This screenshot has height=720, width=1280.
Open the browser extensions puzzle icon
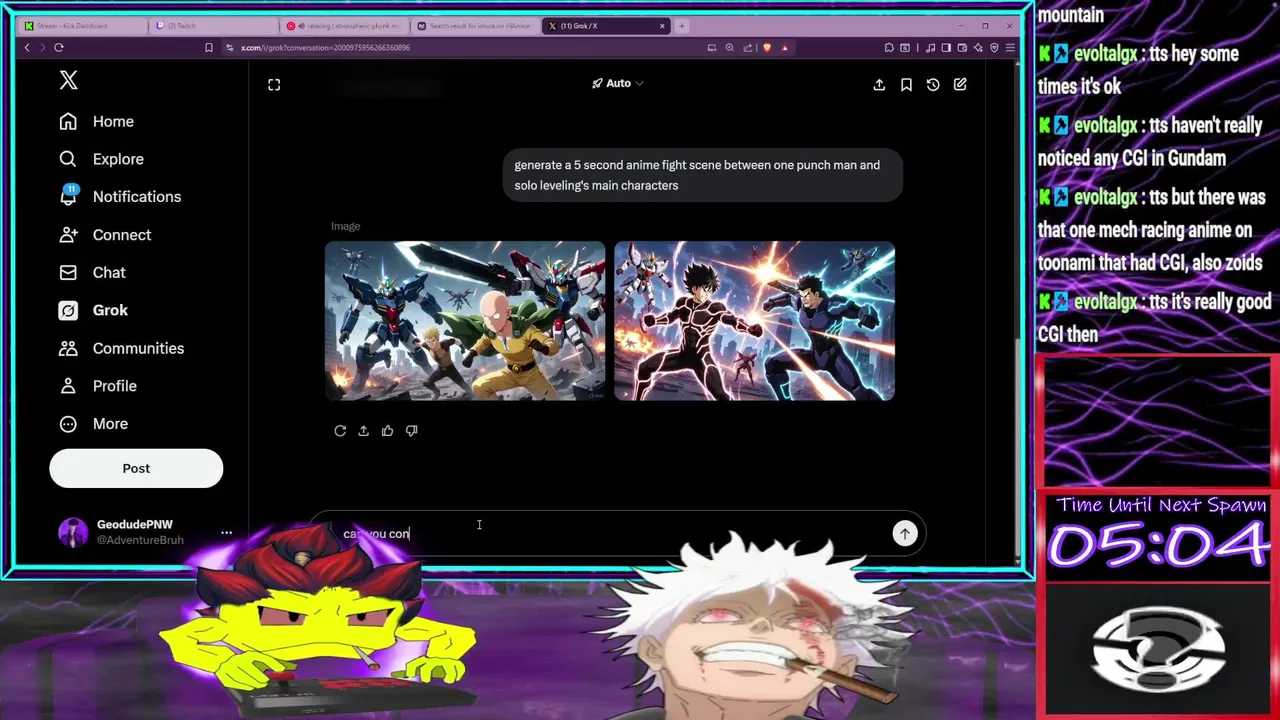pyautogui.click(x=889, y=47)
